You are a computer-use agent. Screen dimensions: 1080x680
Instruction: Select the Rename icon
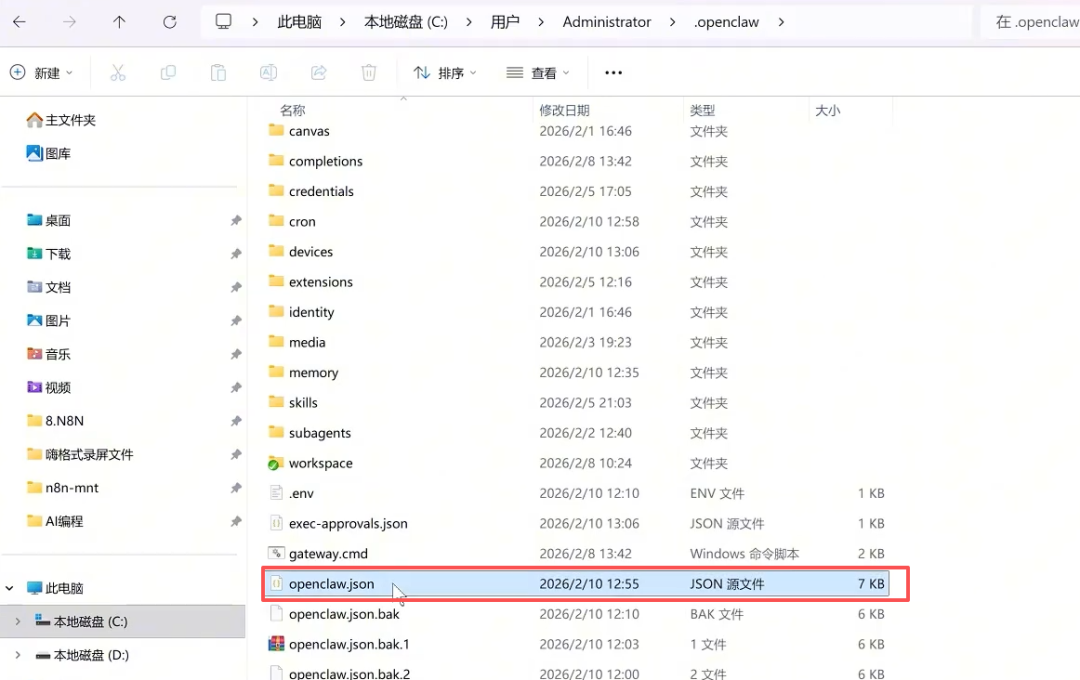click(x=268, y=72)
